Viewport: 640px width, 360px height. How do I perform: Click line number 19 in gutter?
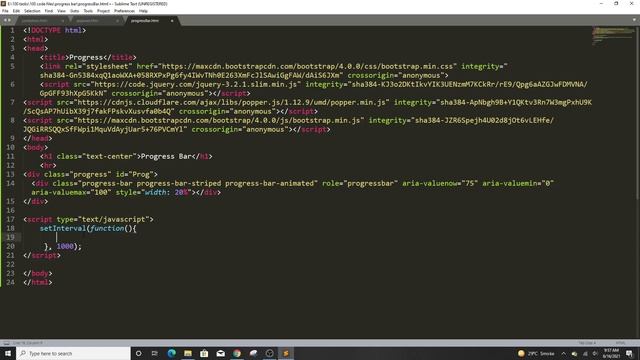tap(10, 237)
